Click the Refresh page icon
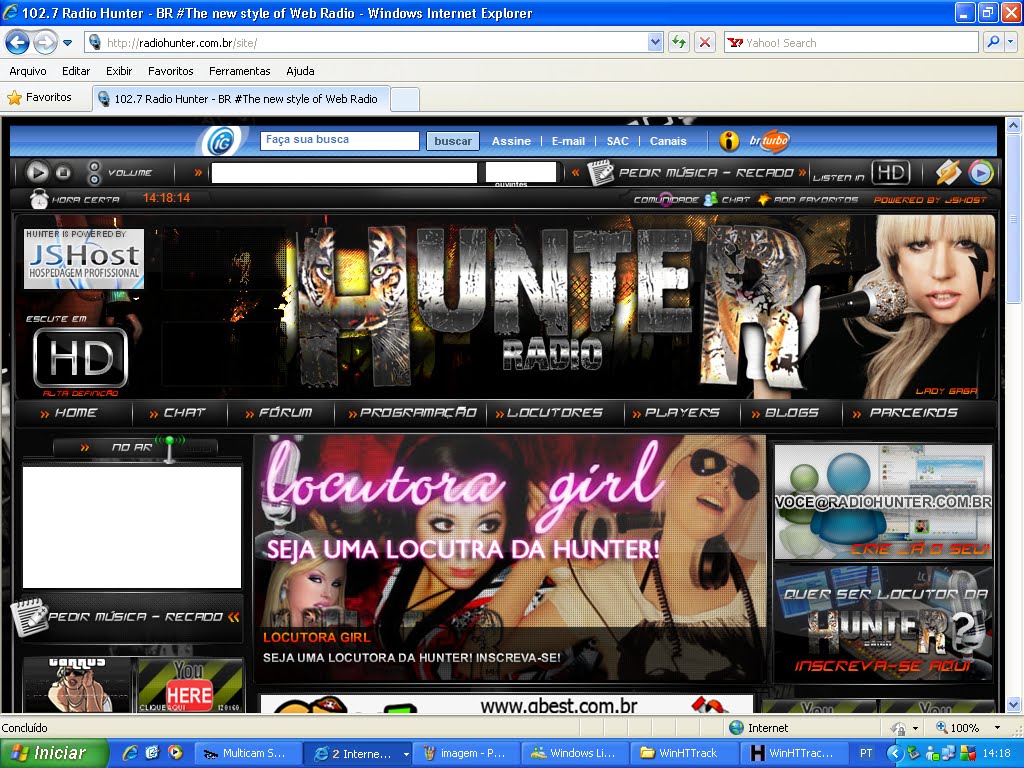Viewport: 1024px width, 768px height. coord(679,42)
